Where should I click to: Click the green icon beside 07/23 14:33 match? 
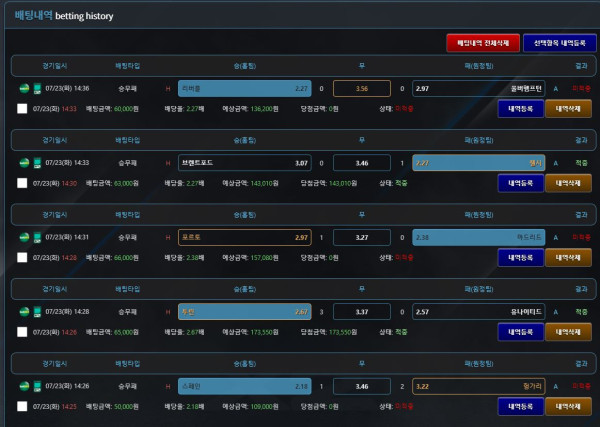(36, 162)
